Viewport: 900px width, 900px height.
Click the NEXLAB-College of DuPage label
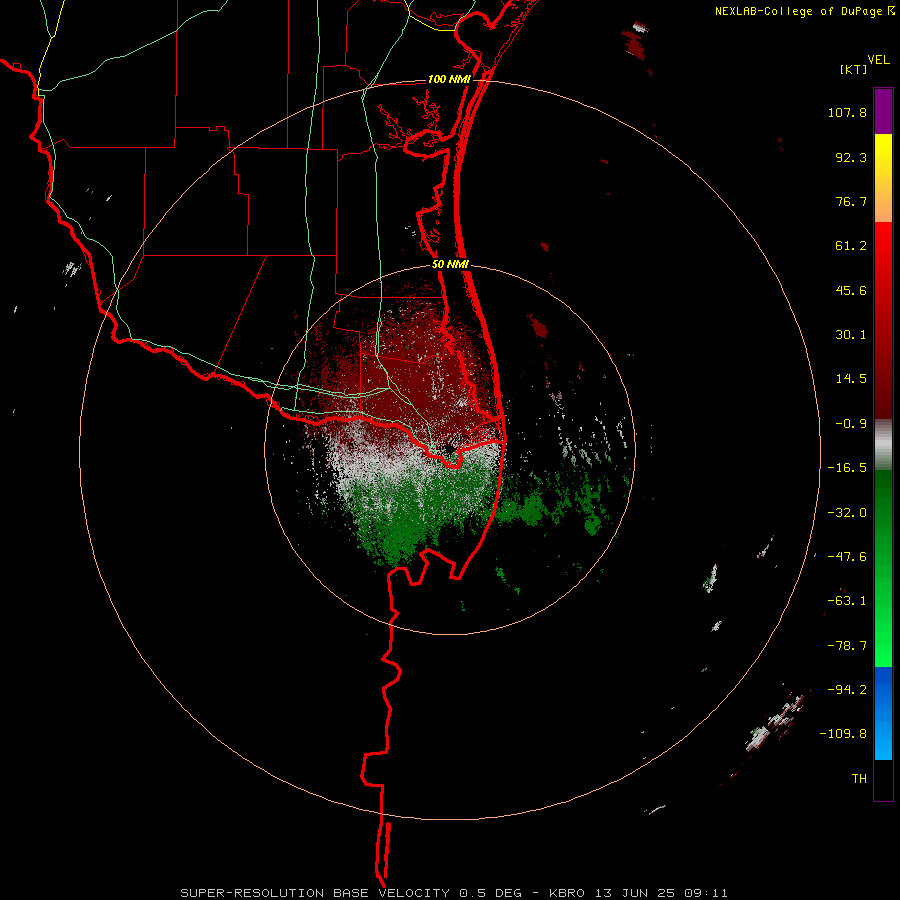click(804, 11)
